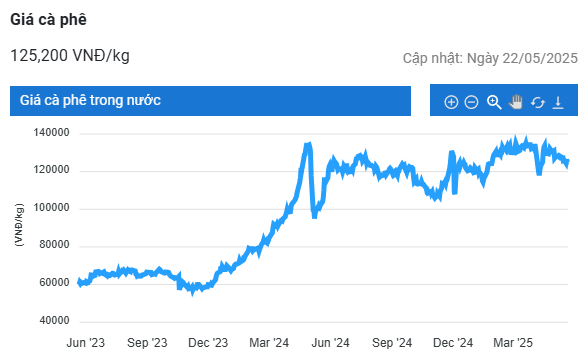Click the 140000 y-axis label
This screenshot has width=583, height=364.
(x=51, y=133)
